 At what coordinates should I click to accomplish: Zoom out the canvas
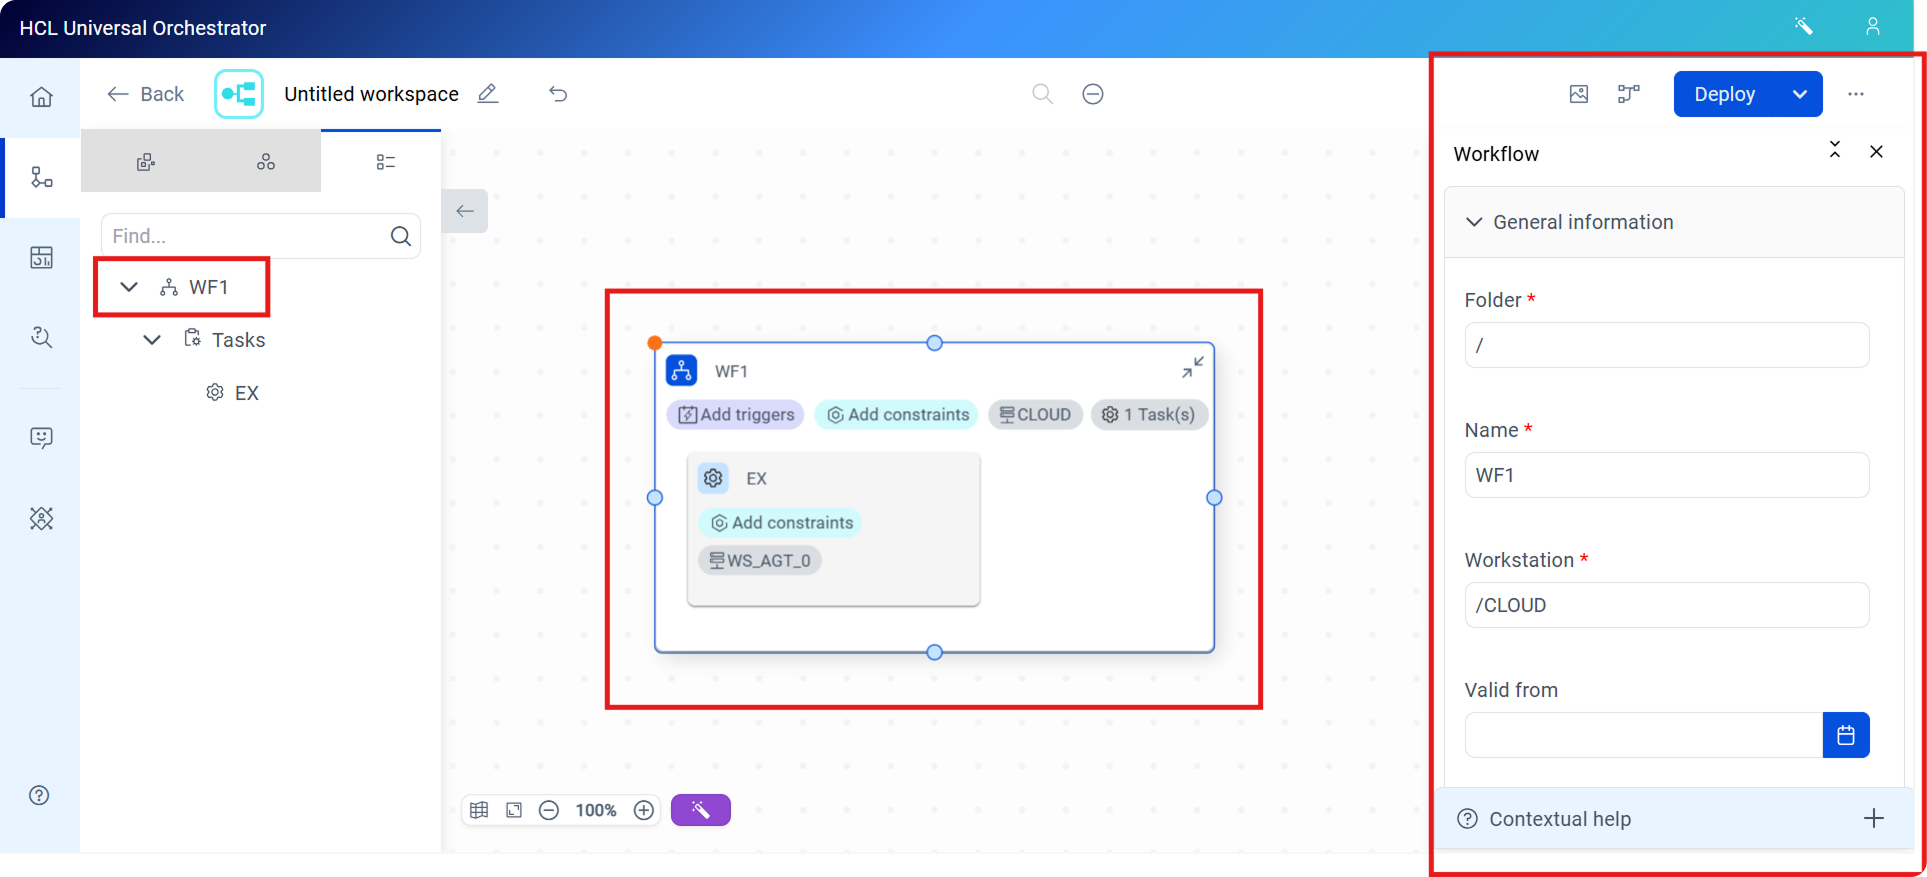[x=549, y=810]
